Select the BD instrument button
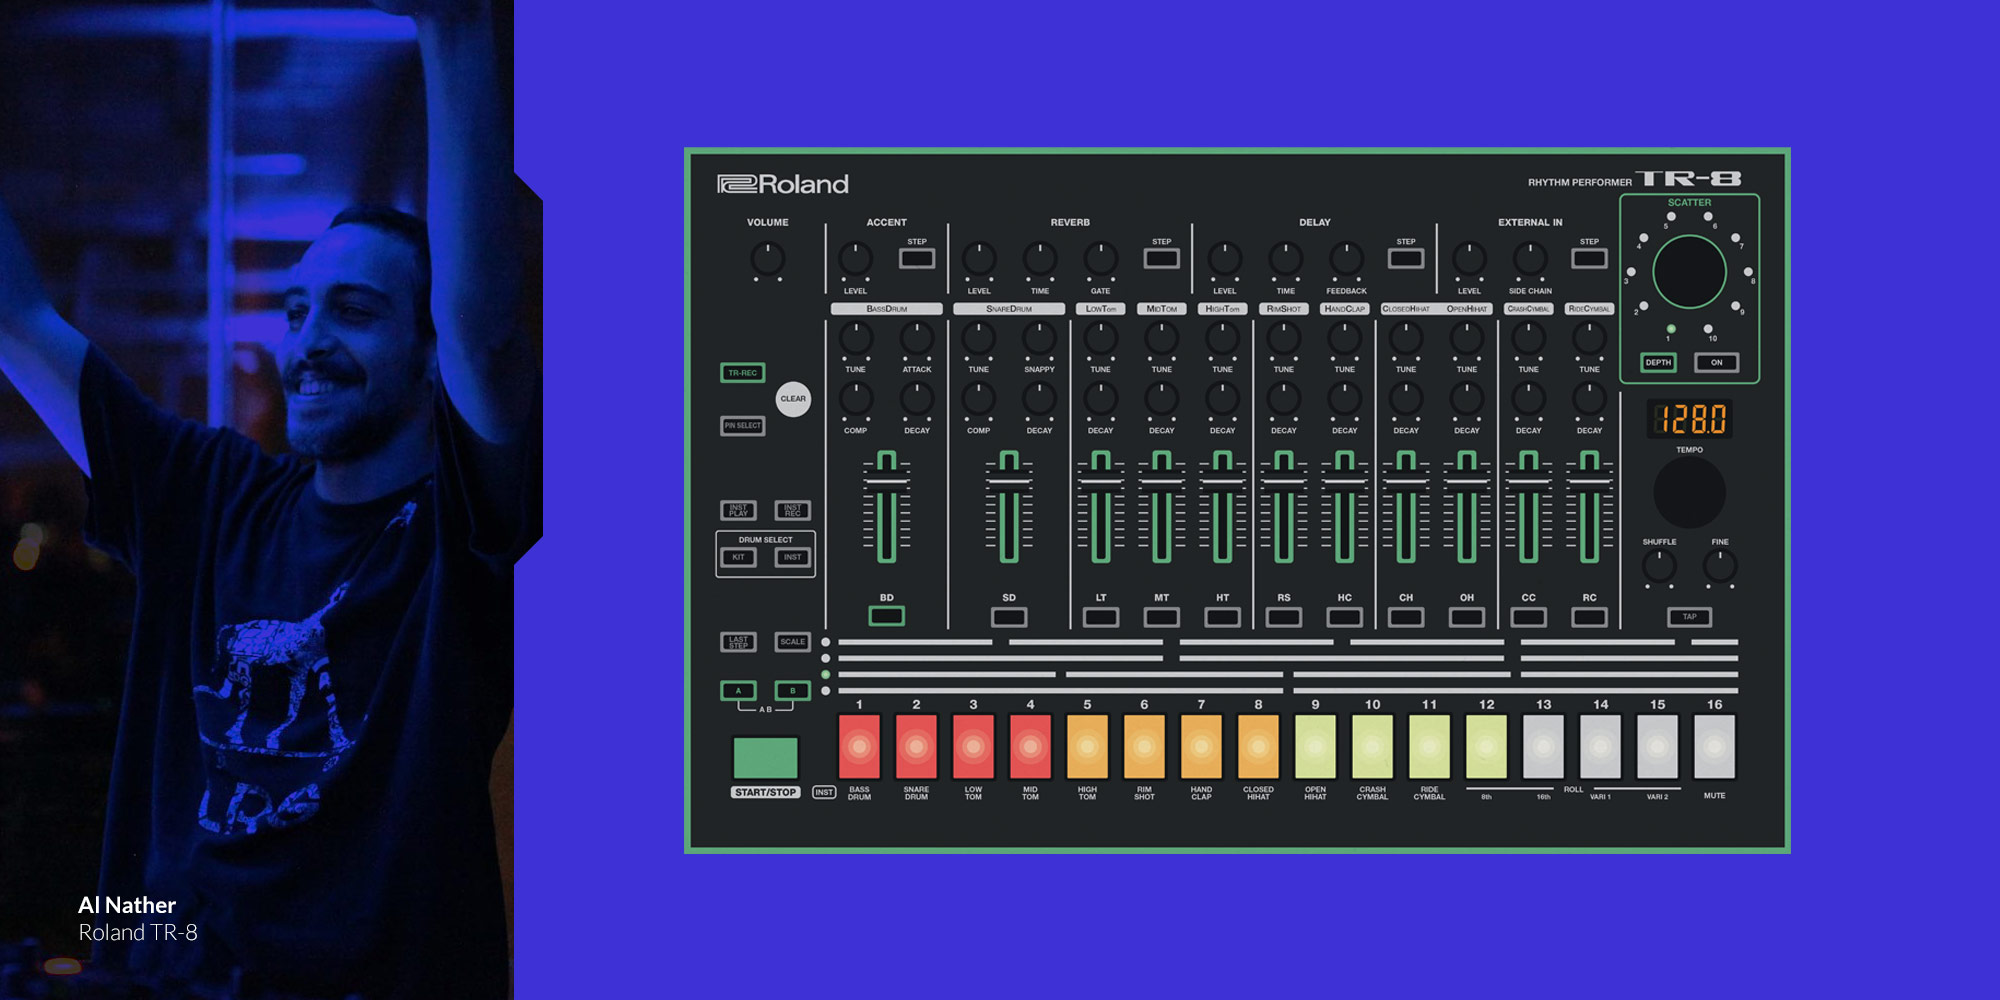Image resolution: width=2000 pixels, height=1000 pixels. [x=887, y=617]
